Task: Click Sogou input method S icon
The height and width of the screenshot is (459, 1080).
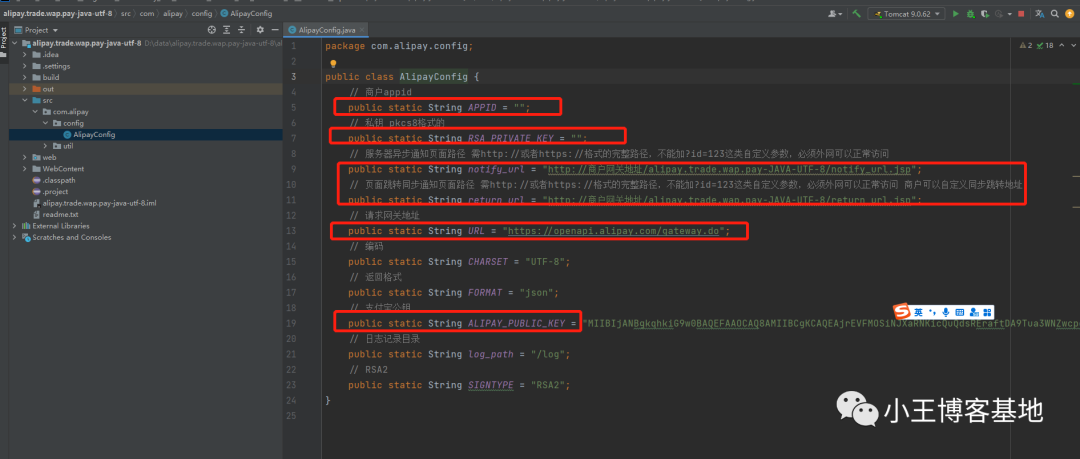Action: (902, 312)
